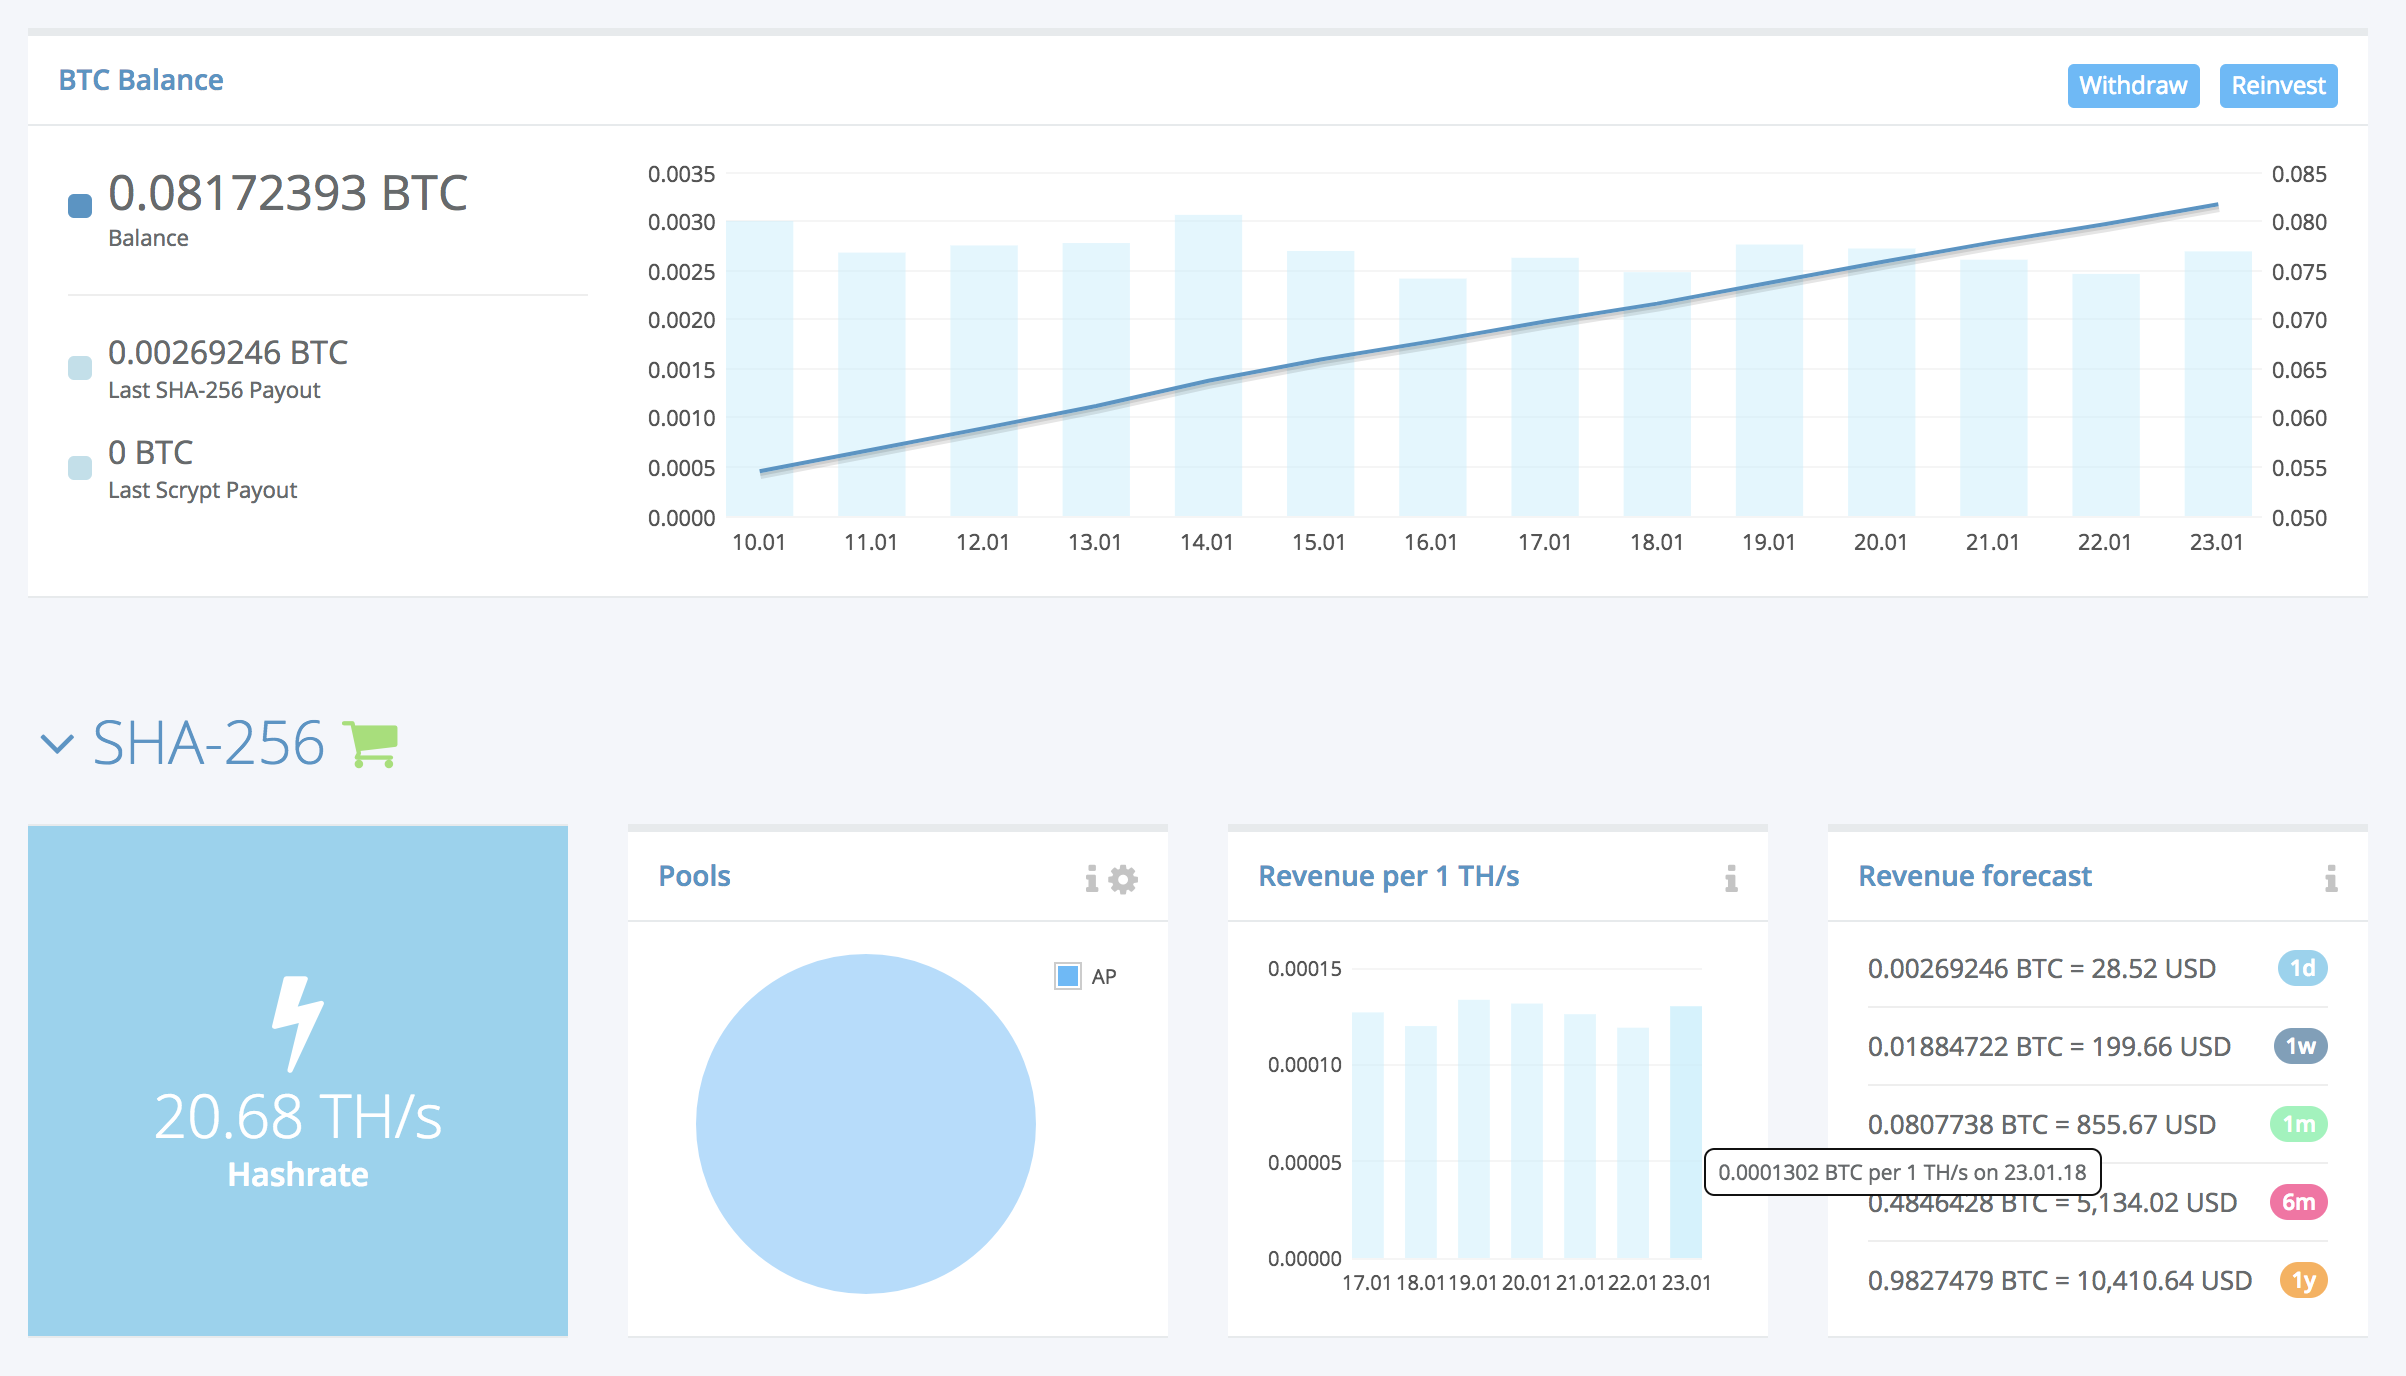
Task: Click the 1d forecast badge
Action: (x=2302, y=968)
